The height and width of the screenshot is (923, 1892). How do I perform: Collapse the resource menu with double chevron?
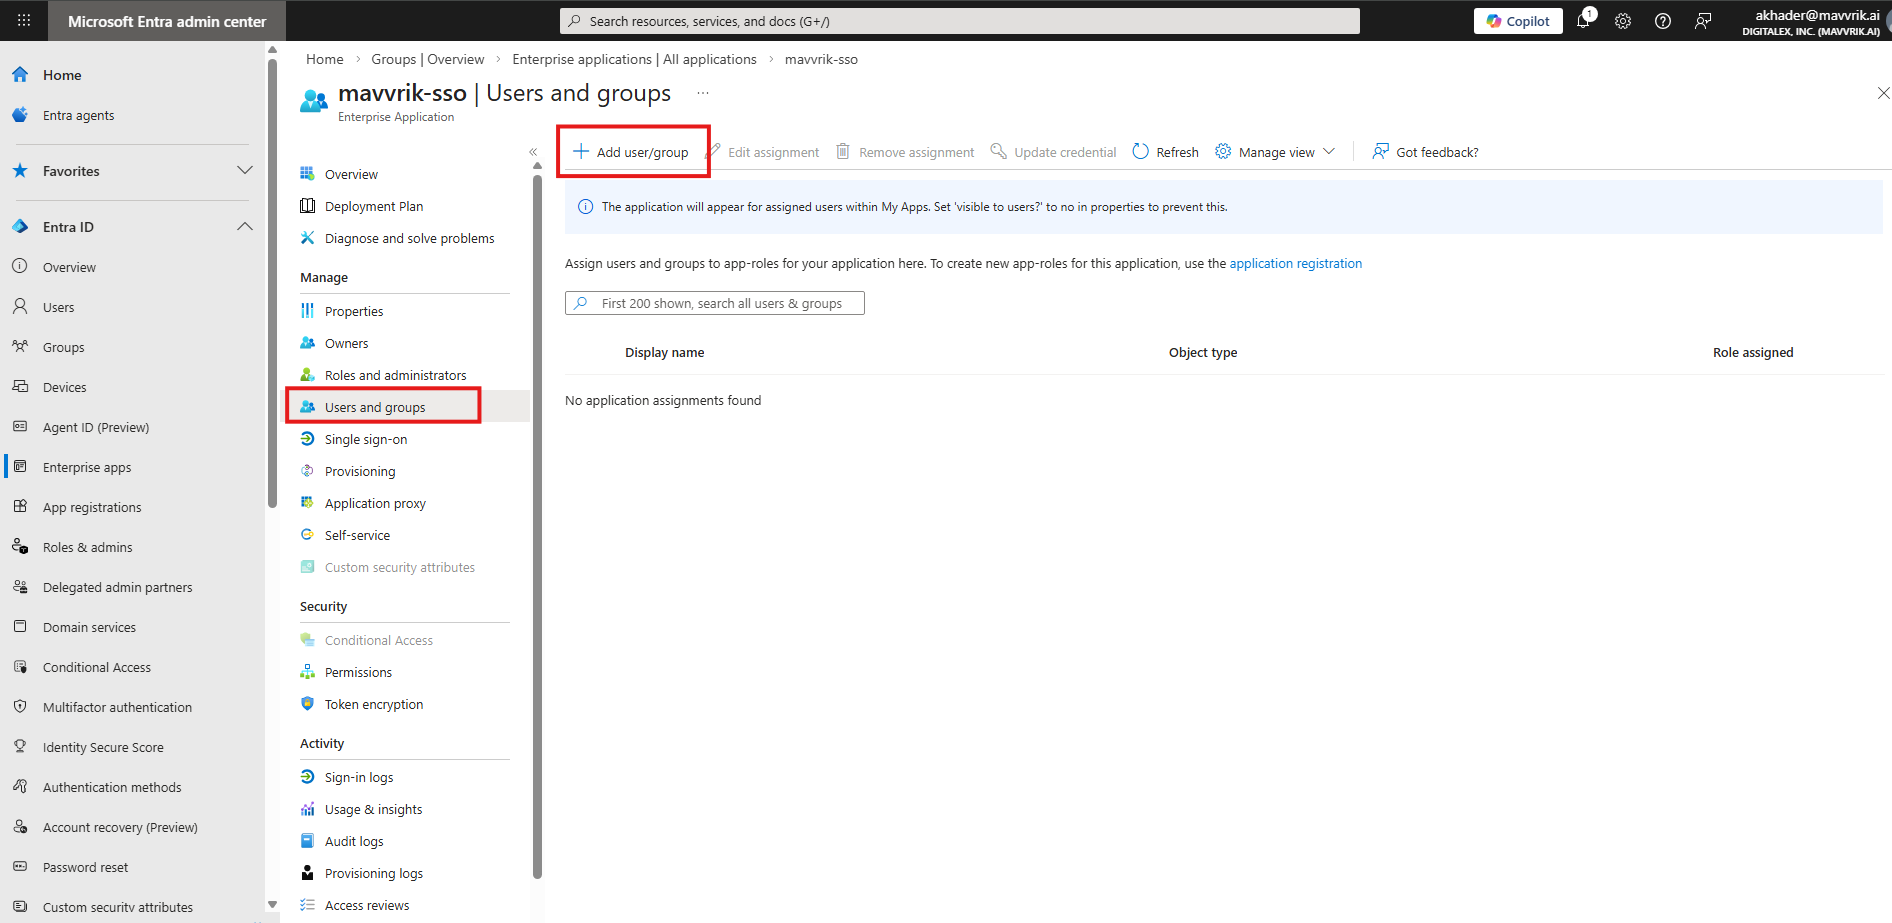pos(533,152)
